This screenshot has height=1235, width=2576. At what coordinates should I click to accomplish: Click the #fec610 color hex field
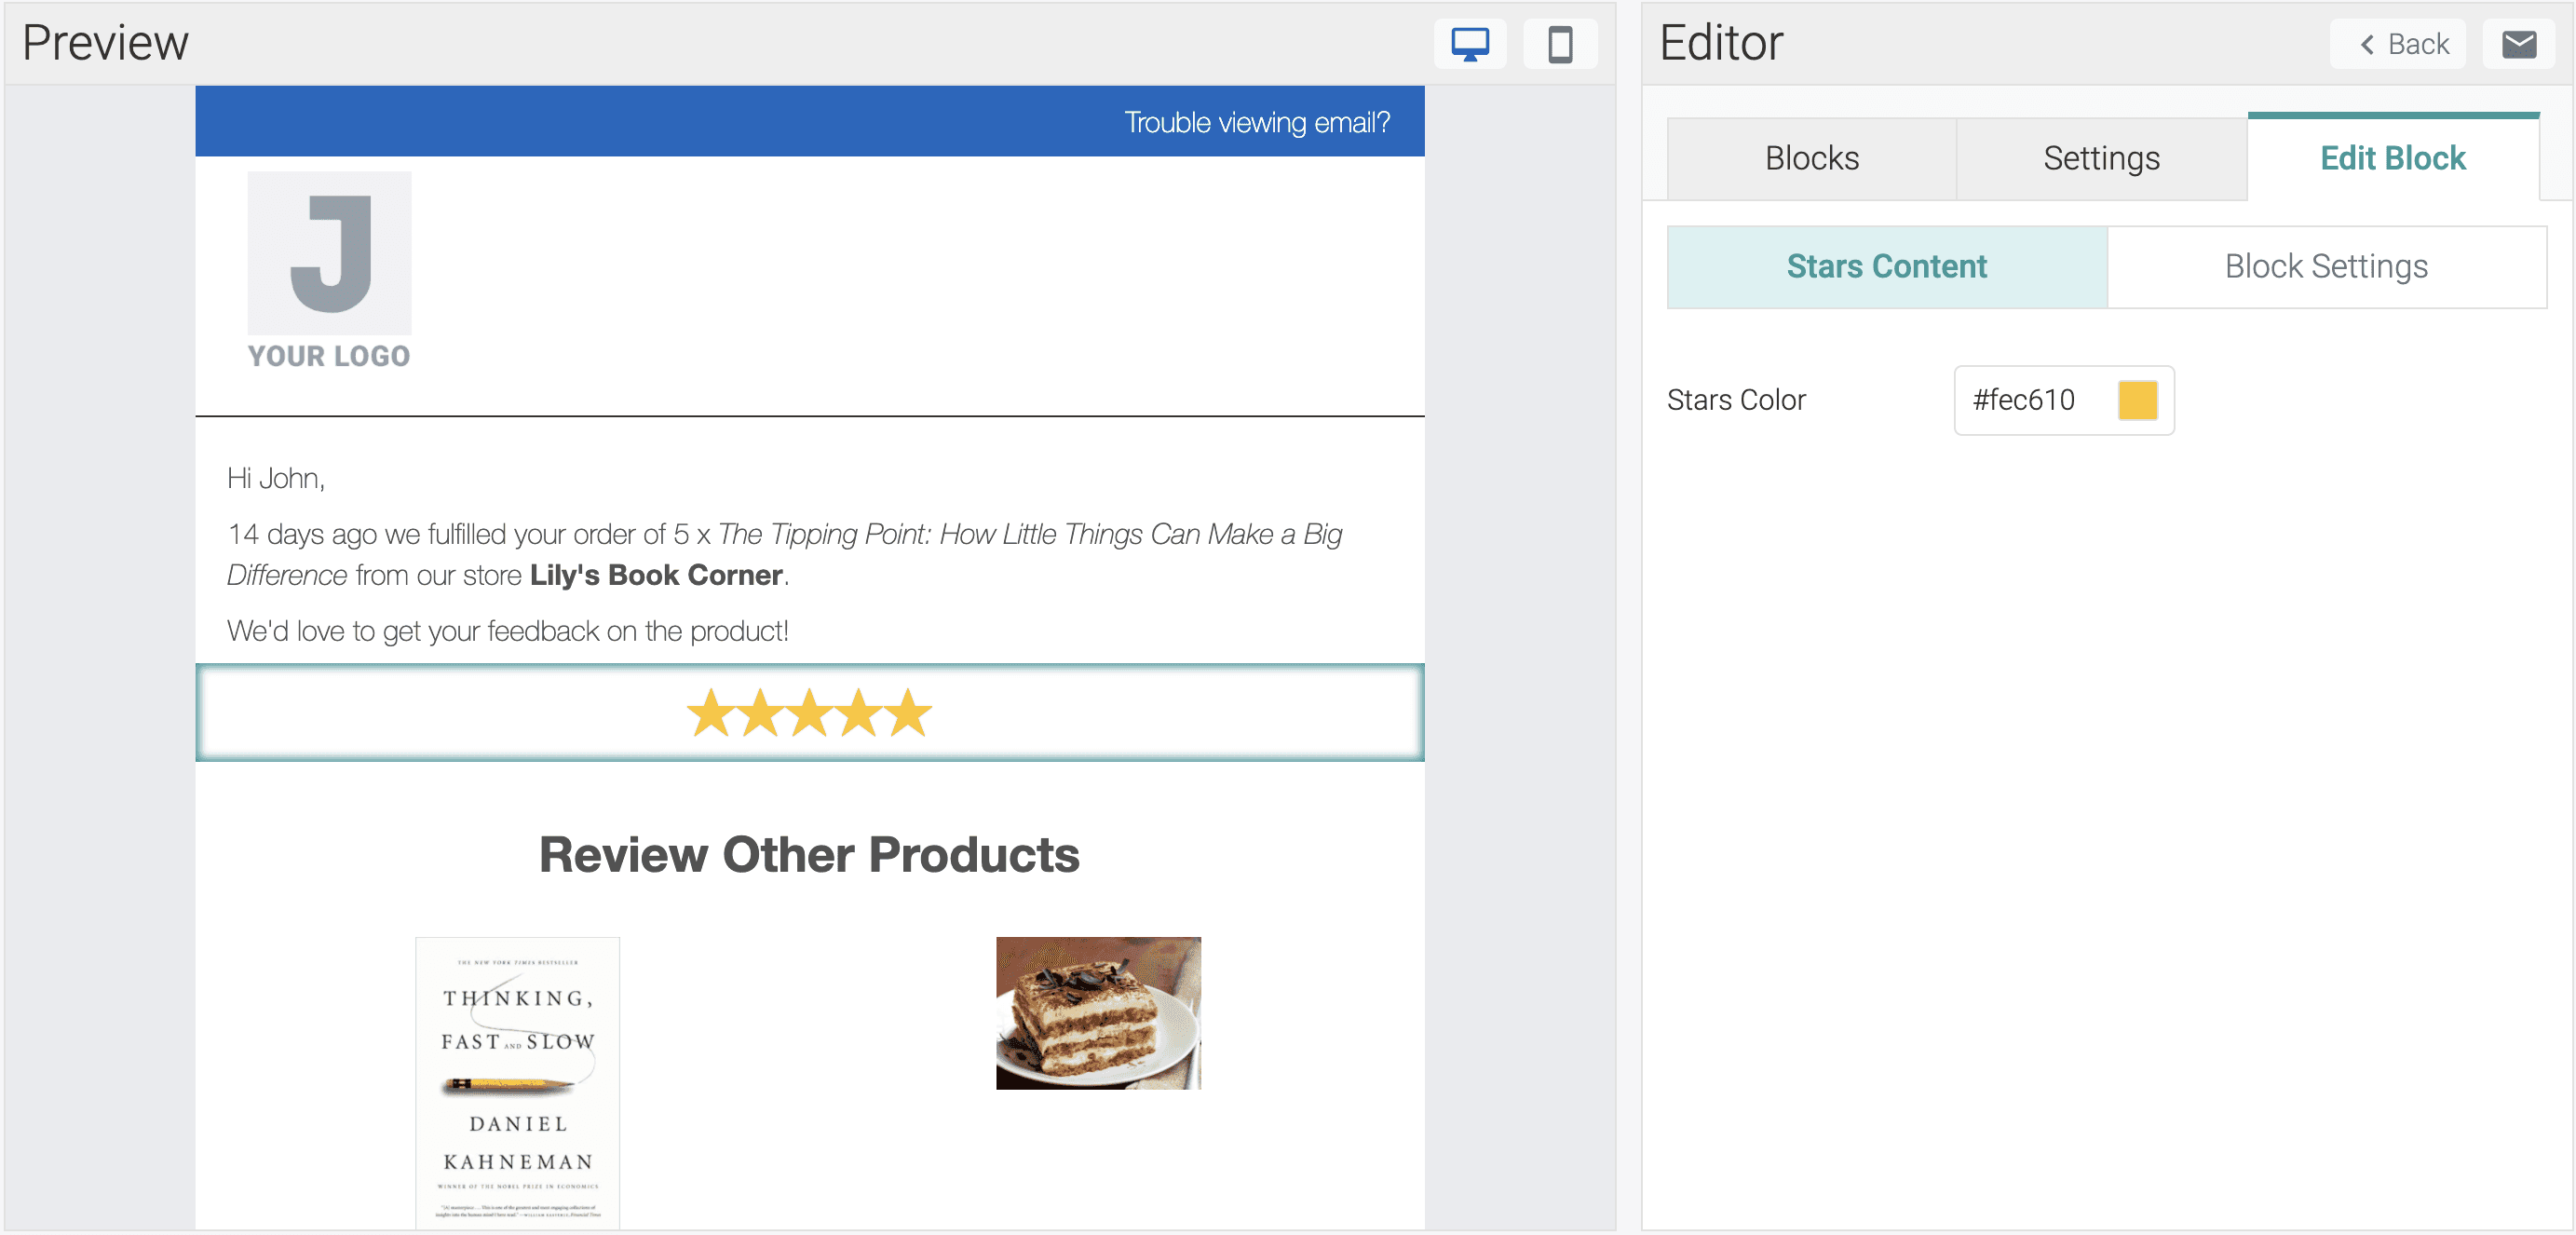click(2024, 400)
